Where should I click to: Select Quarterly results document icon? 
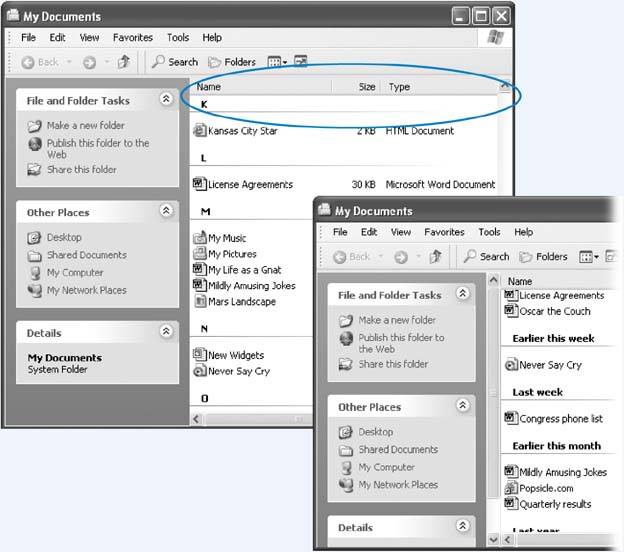pyautogui.click(x=511, y=503)
